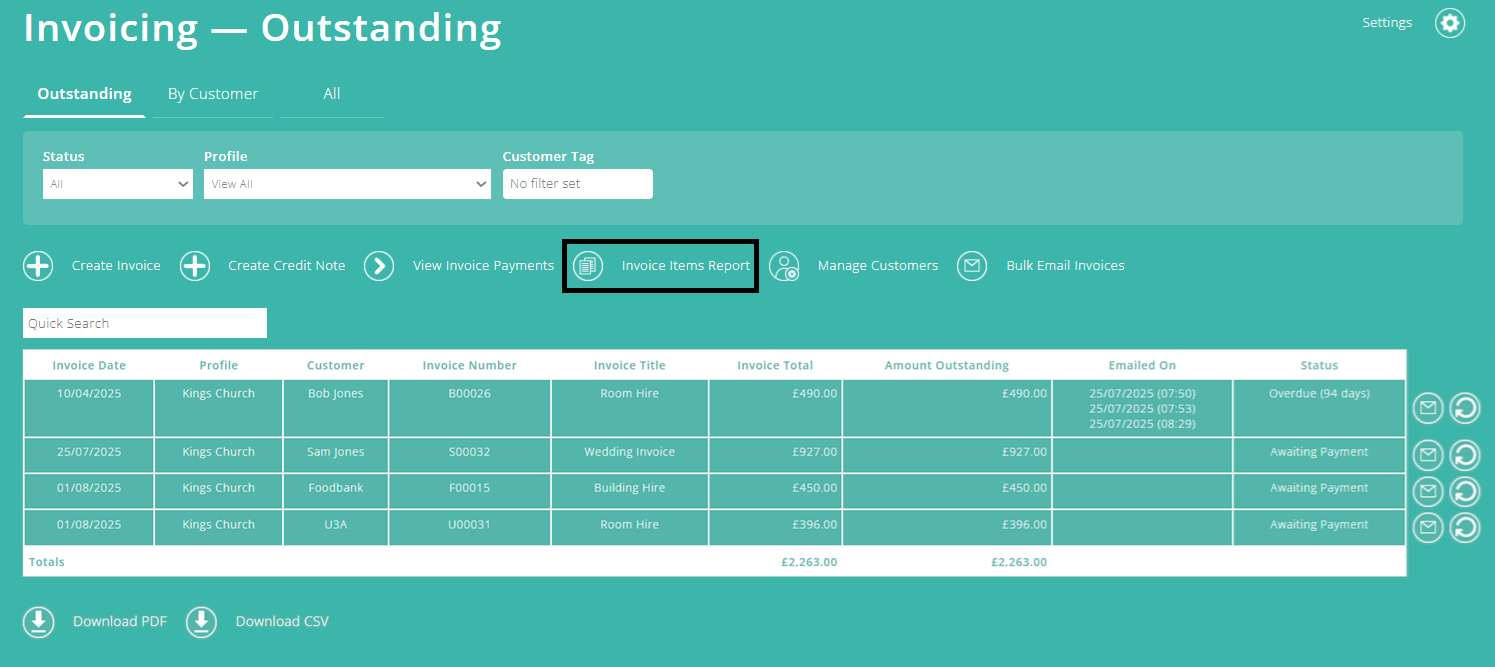Open the Status filter dropdown
Screen dimensions: 1495x667
(117, 184)
